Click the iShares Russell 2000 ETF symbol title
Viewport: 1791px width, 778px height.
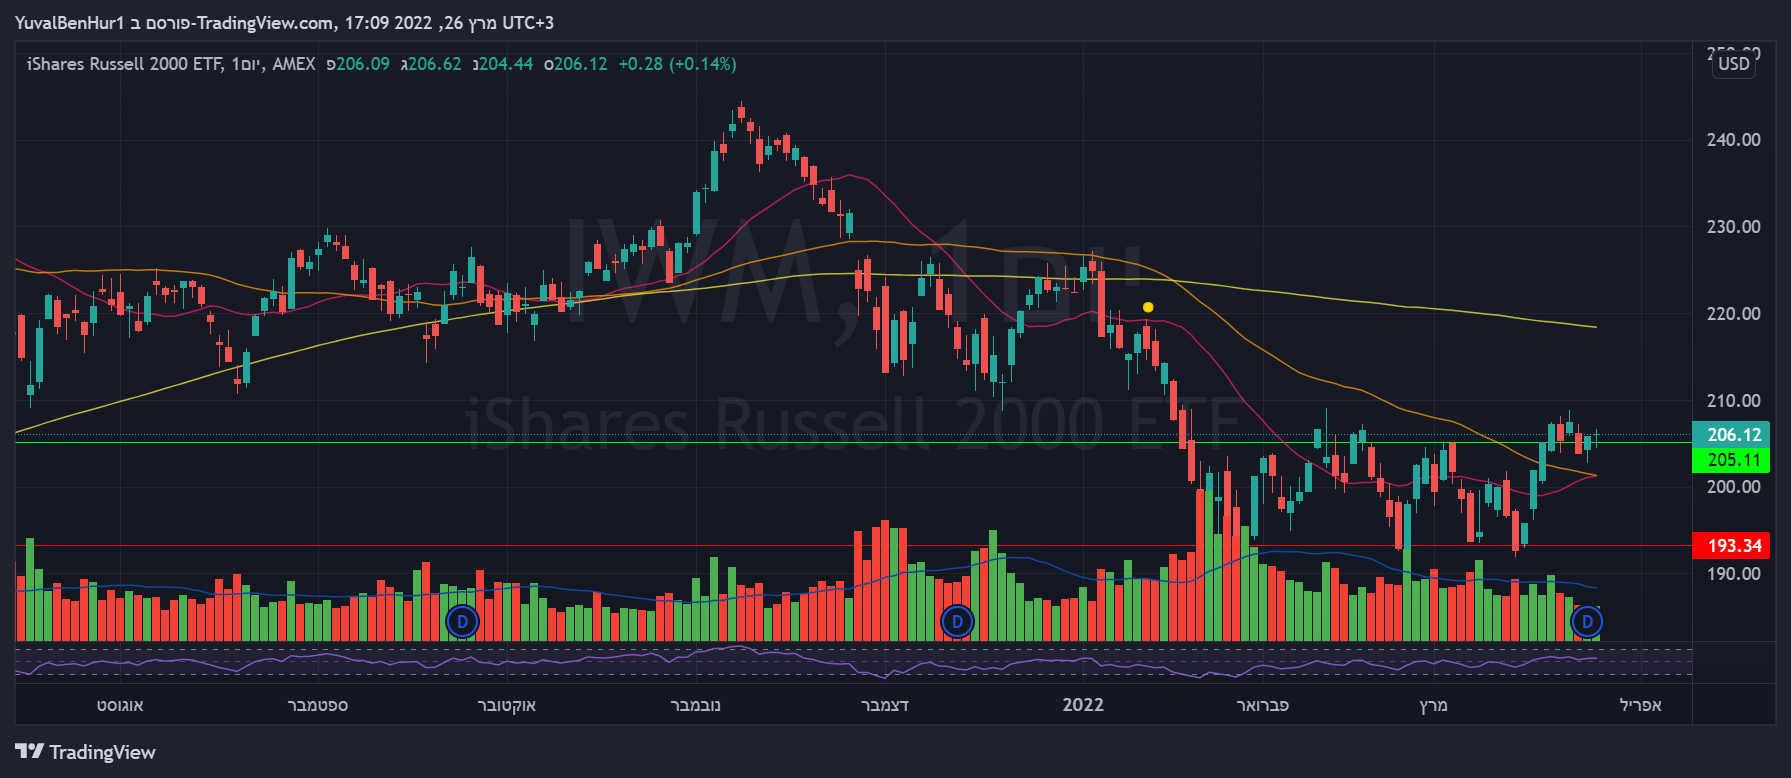(124, 64)
